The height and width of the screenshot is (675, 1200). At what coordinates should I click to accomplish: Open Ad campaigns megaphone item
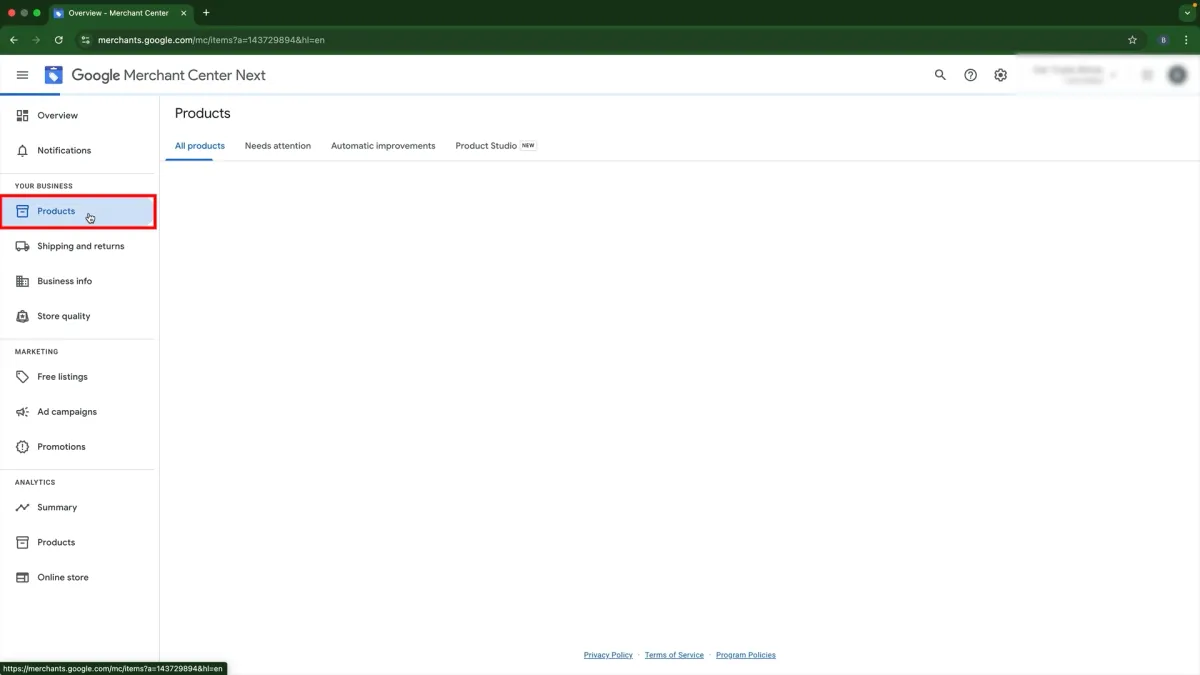coord(79,413)
